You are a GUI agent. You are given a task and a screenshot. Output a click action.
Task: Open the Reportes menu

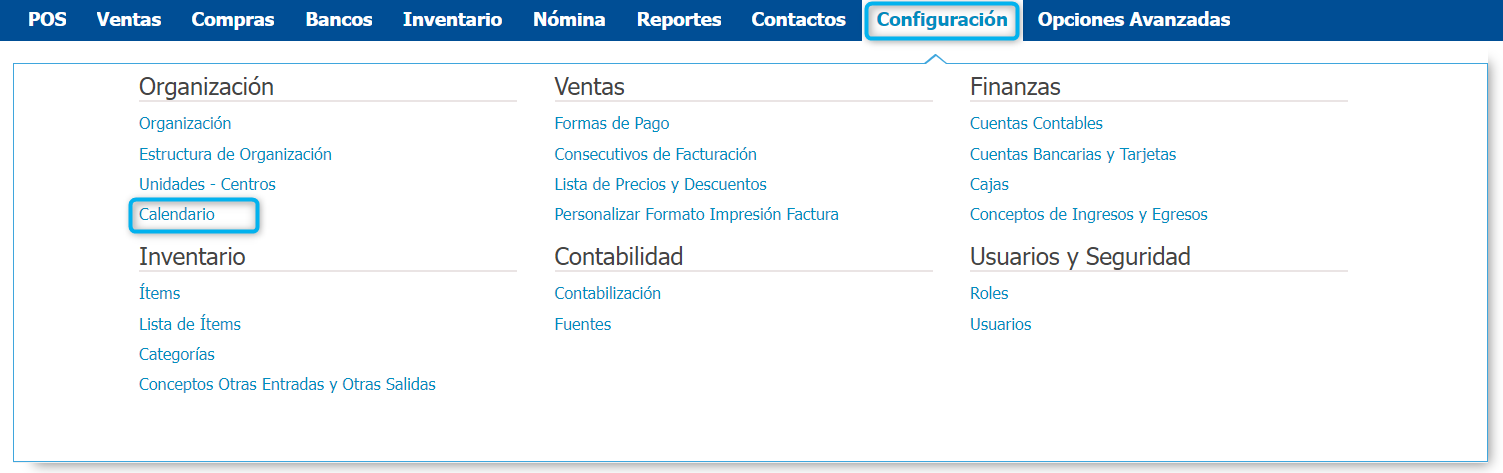point(679,20)
